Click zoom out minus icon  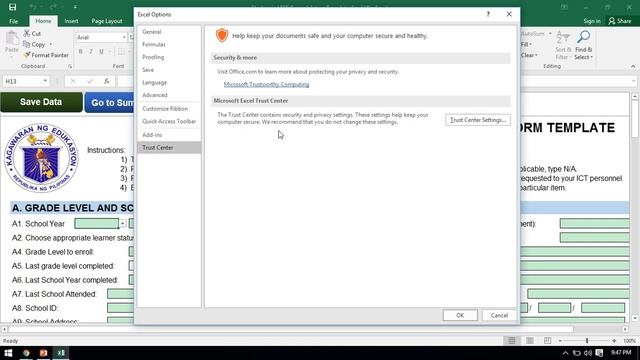560,340
